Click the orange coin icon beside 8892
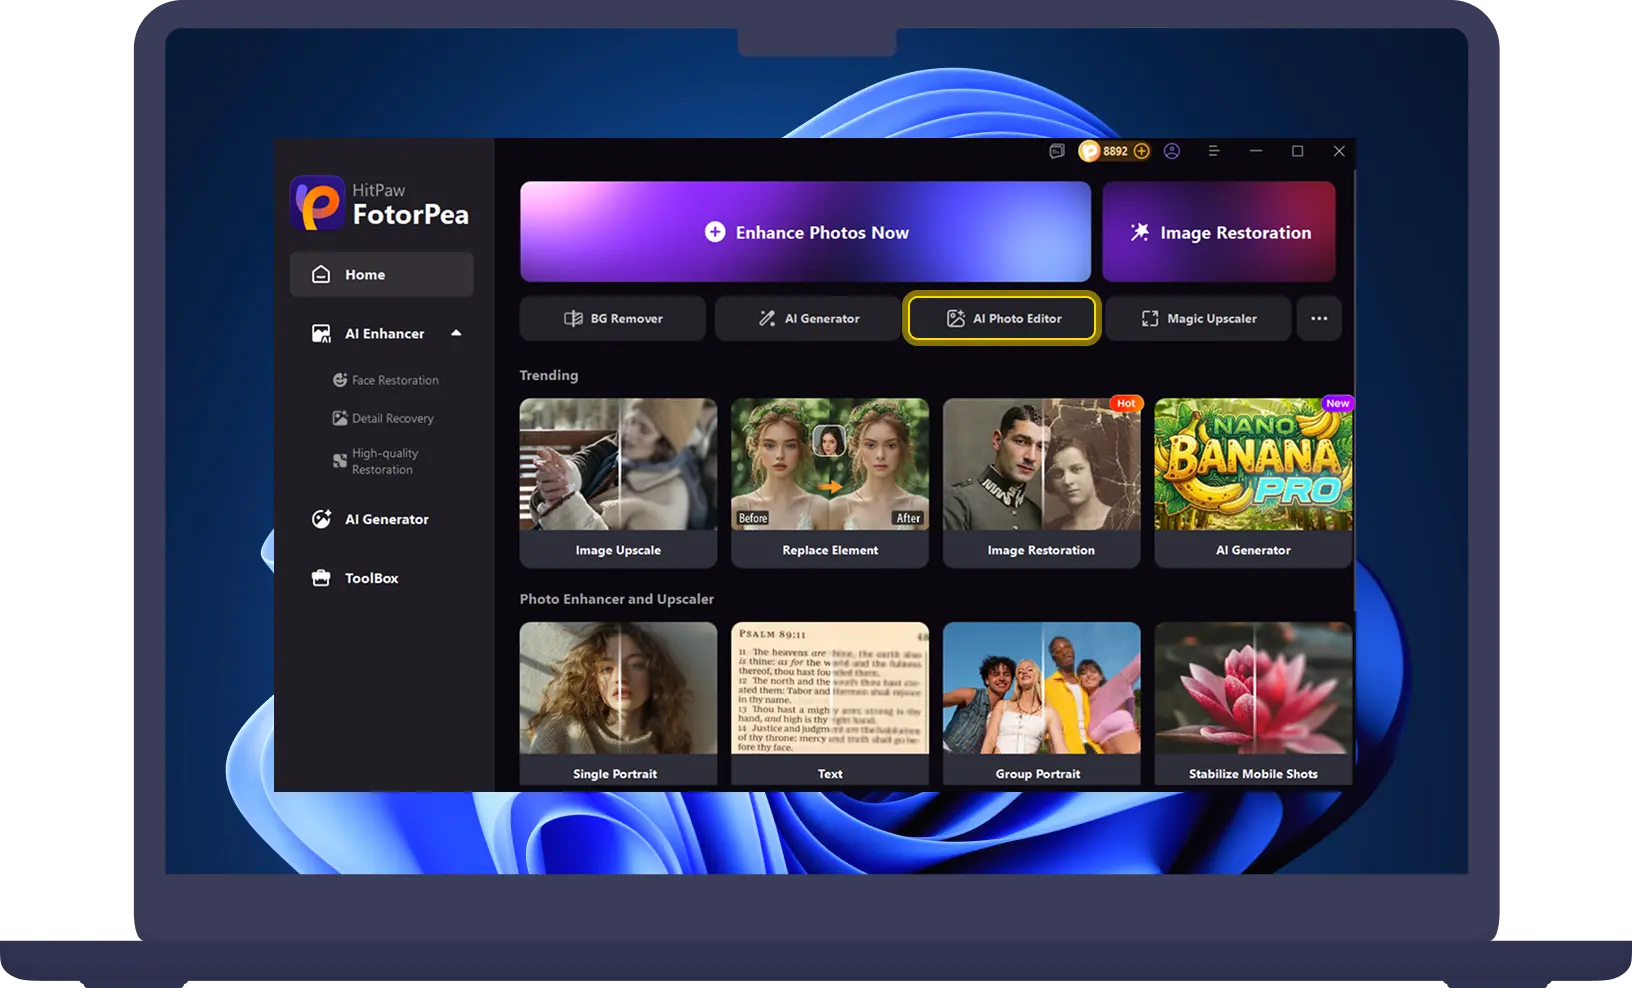Viewport: 1632px width, 988px height. click(1089, 151)
